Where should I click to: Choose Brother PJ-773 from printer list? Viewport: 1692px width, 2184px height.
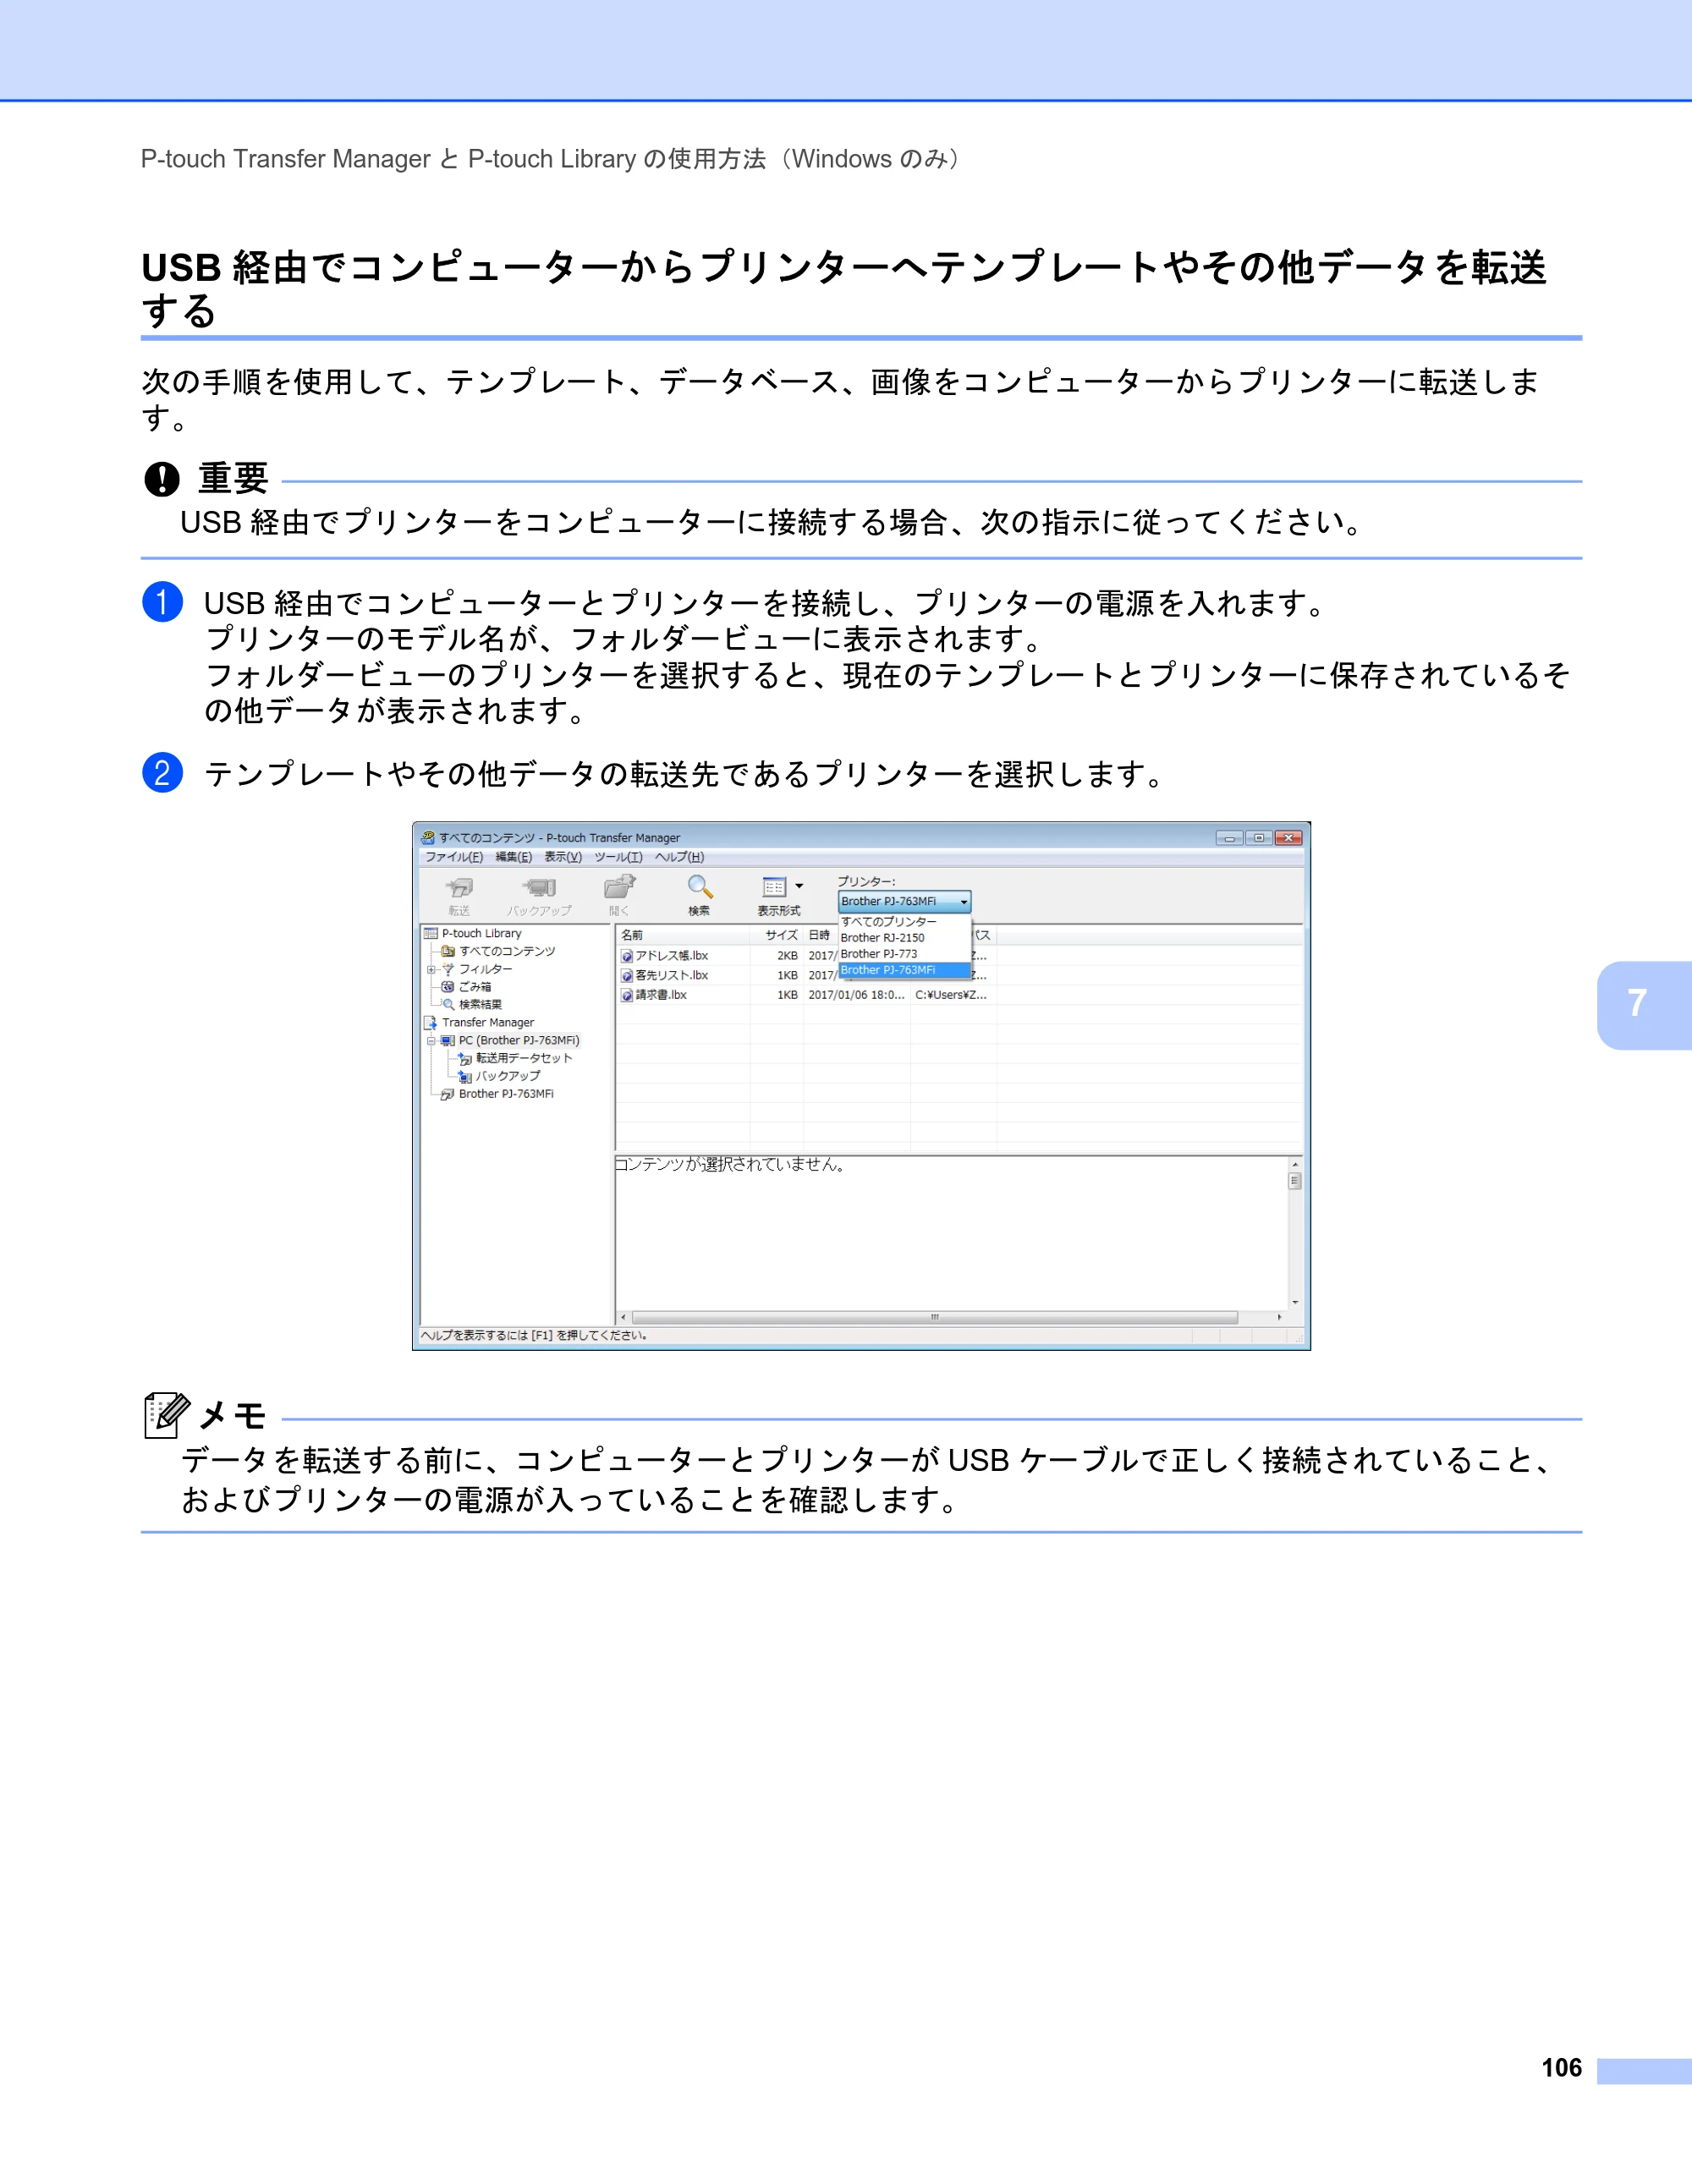tap(904, 954)
